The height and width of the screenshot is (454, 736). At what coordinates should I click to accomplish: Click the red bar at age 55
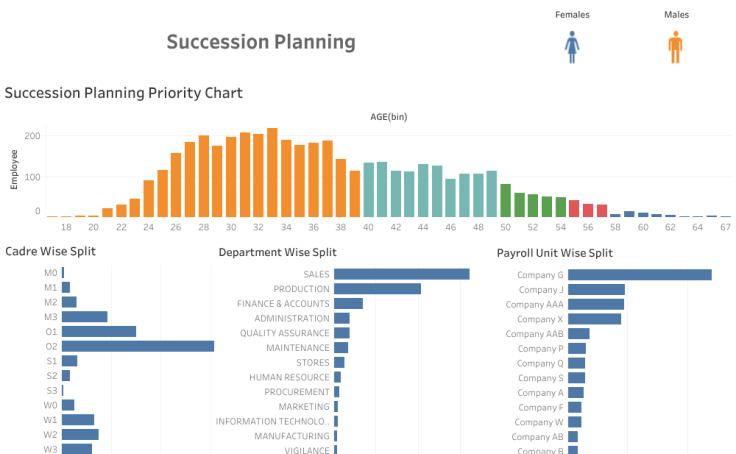(574, 208)
